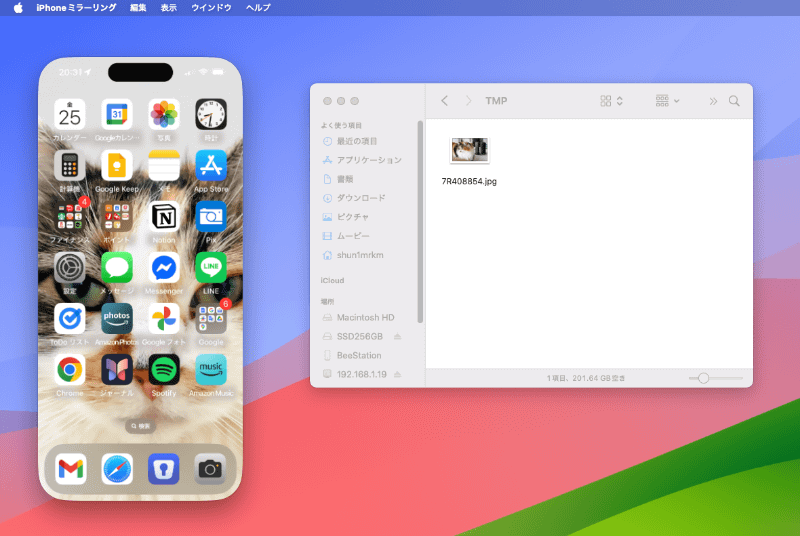Open Safari in the iPhone dock
The width and height of the screenshot is (800, 536).
(117, 469)
